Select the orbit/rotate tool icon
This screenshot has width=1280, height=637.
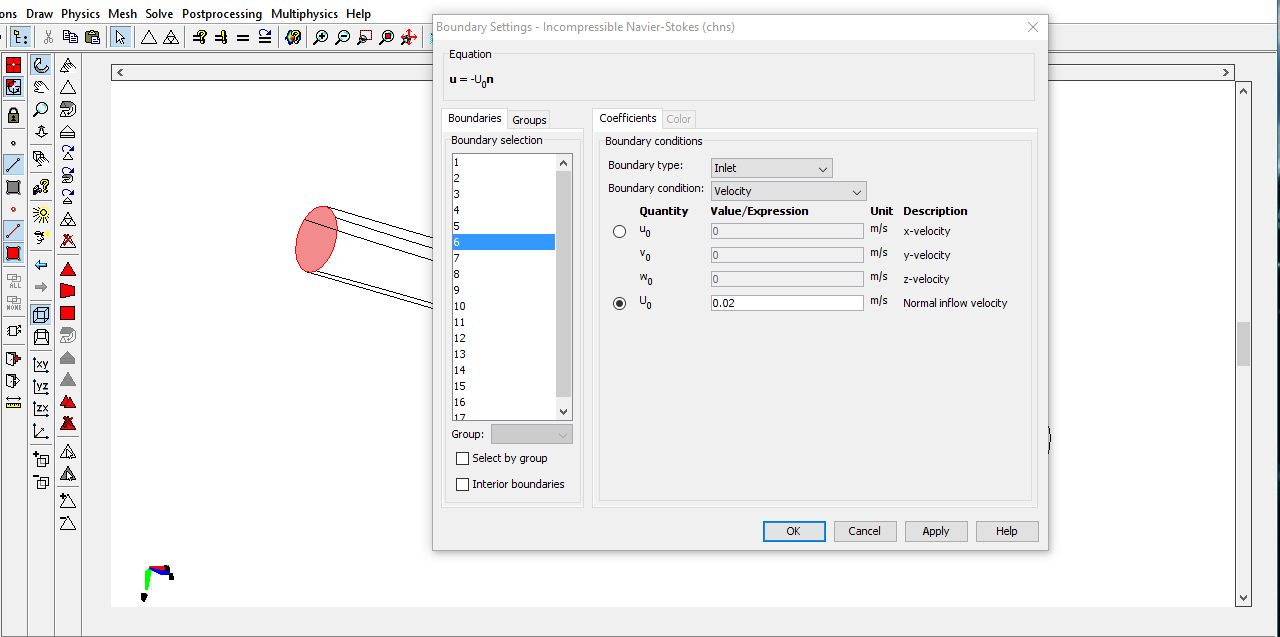coord(41,66)
